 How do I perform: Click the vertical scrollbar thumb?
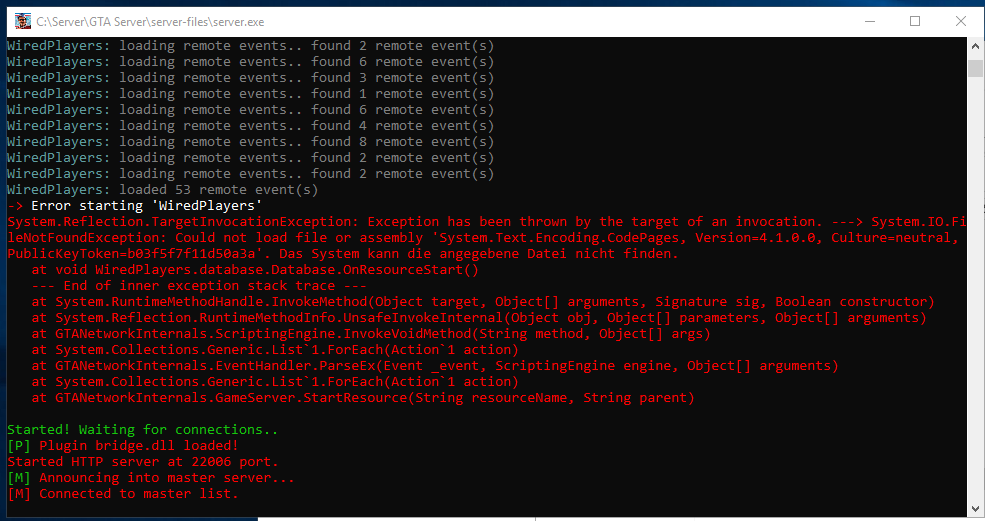975,67
